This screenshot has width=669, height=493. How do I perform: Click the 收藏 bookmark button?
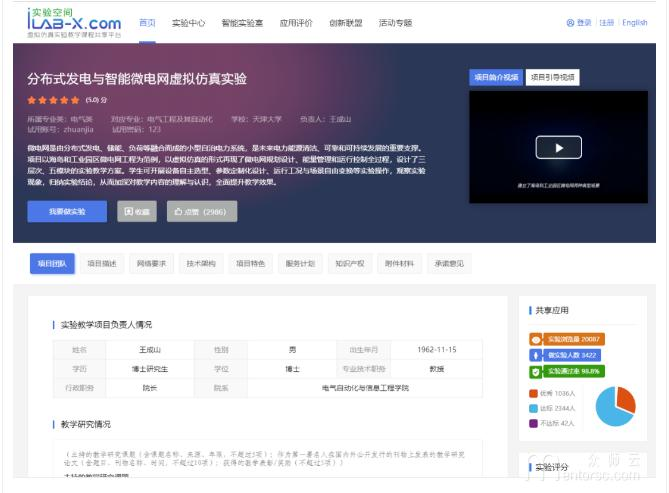tap(137, 212)
